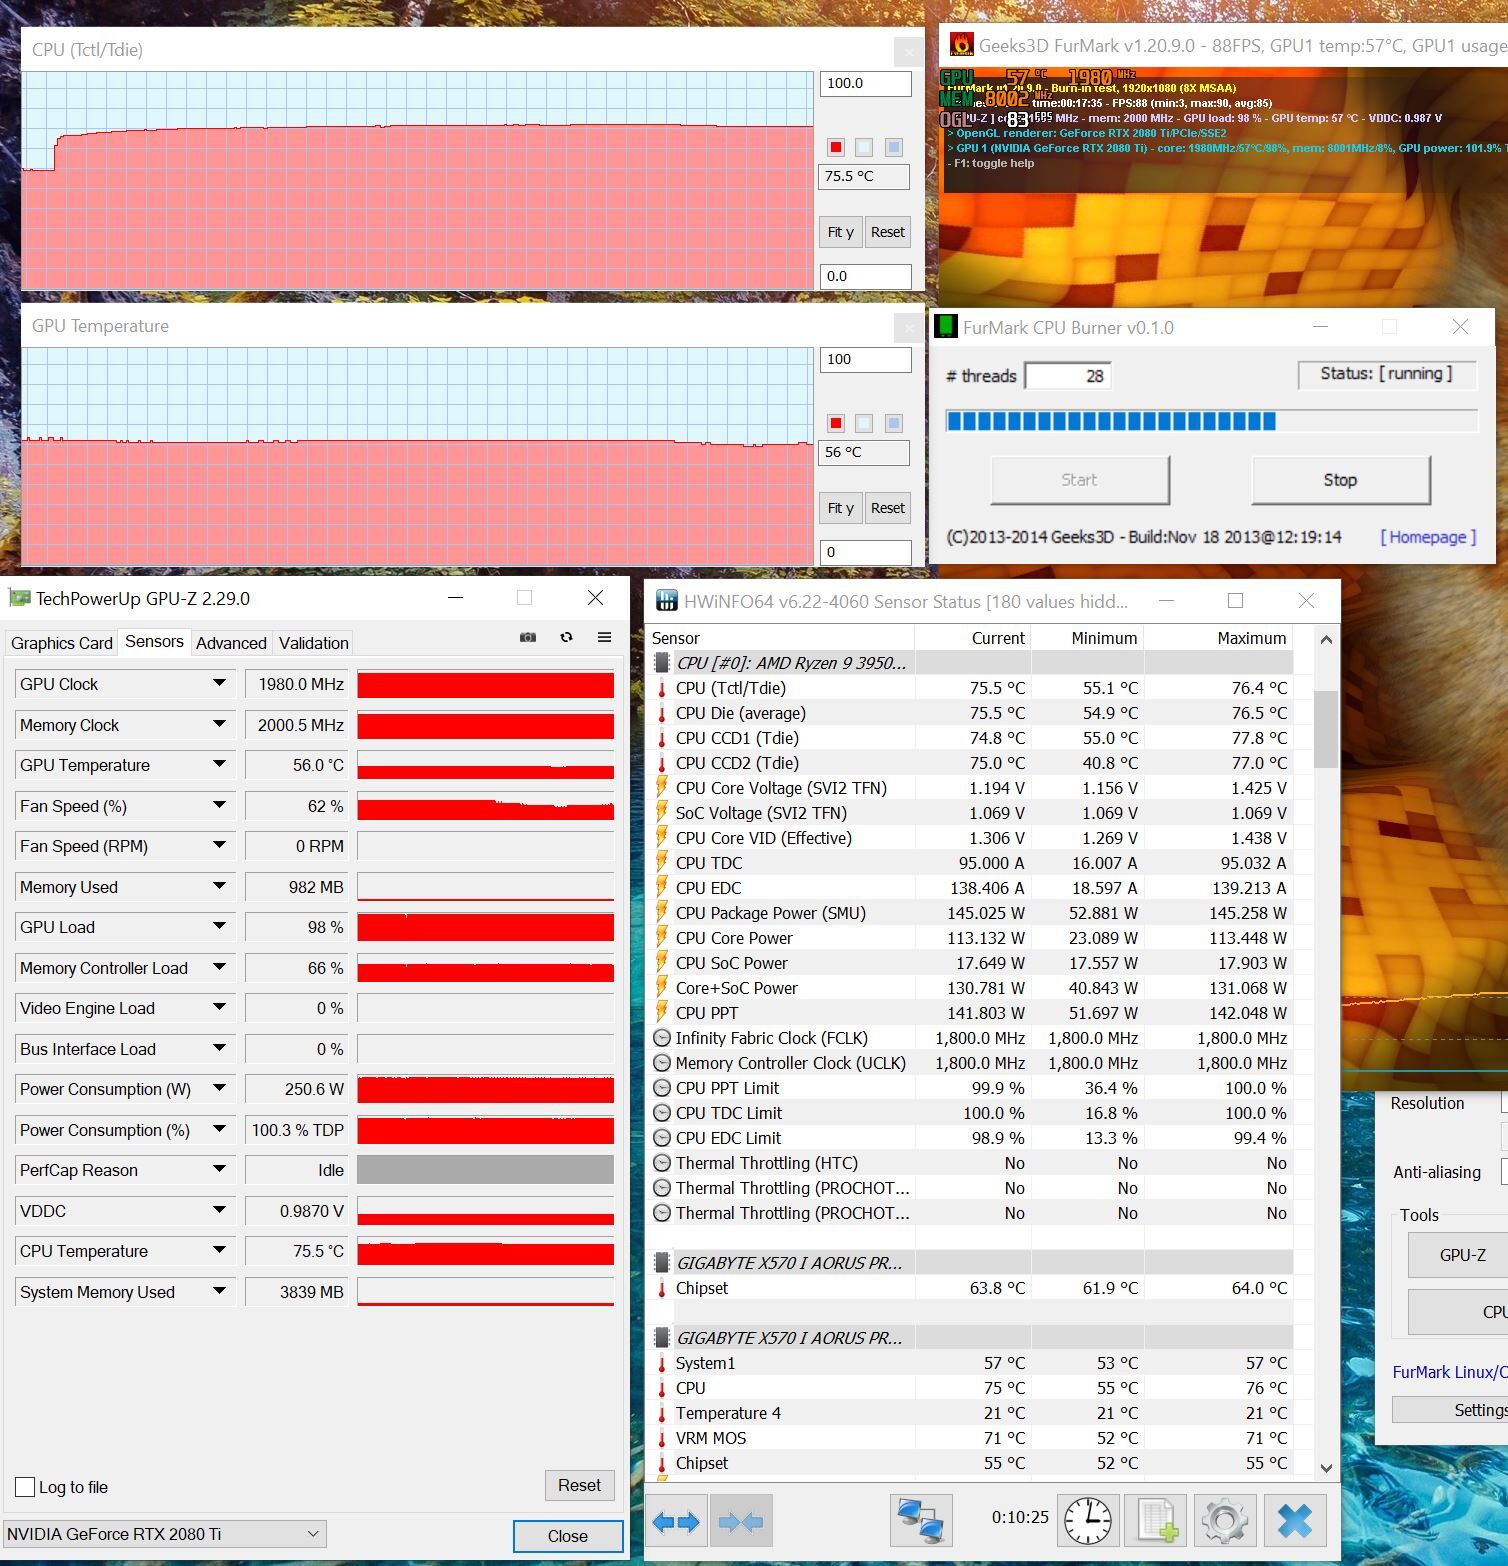Click HWiNFO log file with plus icon
This screenshot has width=1508, height=1566.
[x=1156, y=1521]
